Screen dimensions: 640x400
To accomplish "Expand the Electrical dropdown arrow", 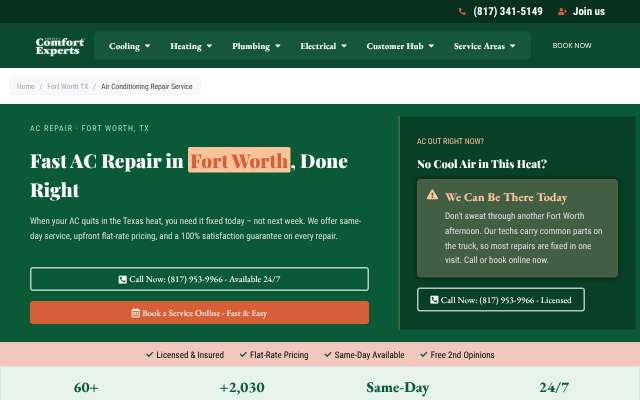I will (344, 46).
